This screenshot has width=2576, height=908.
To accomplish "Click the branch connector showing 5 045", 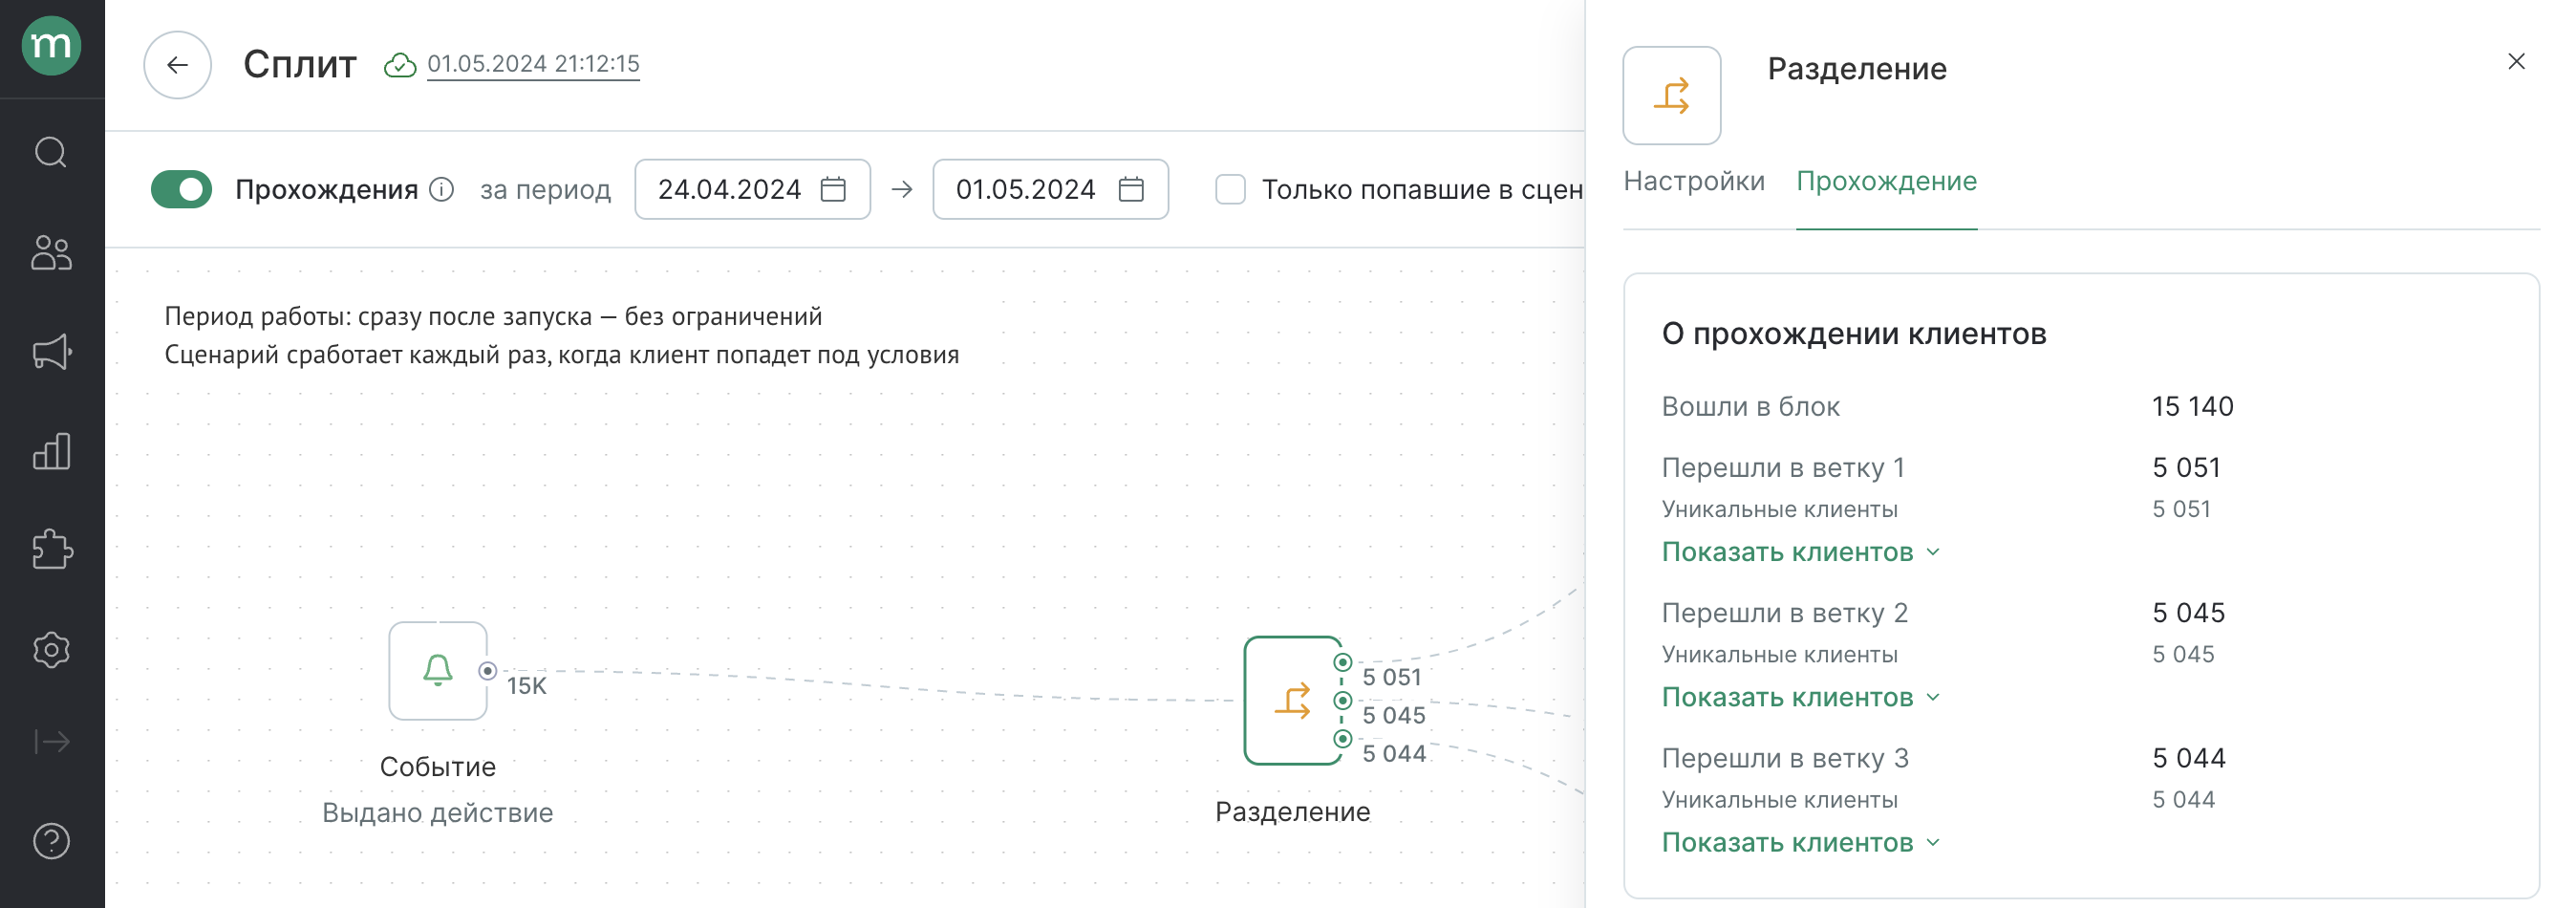I will click(1343, 701).
